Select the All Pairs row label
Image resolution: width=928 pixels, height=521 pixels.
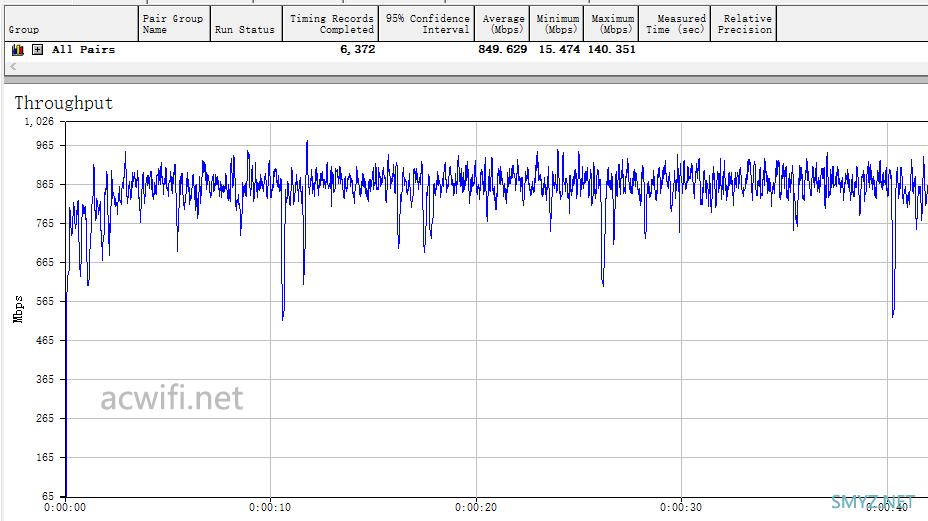[83, 49]
